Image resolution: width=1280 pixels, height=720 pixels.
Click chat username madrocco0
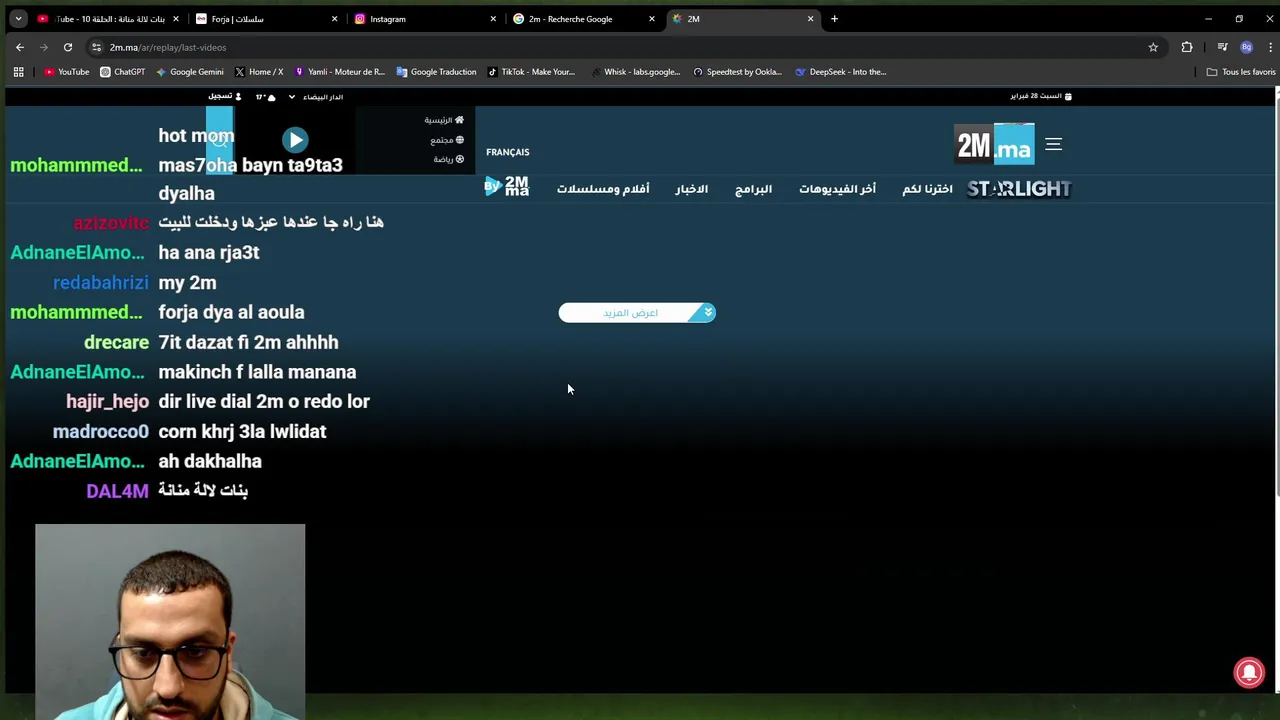[x=100, y=432]
